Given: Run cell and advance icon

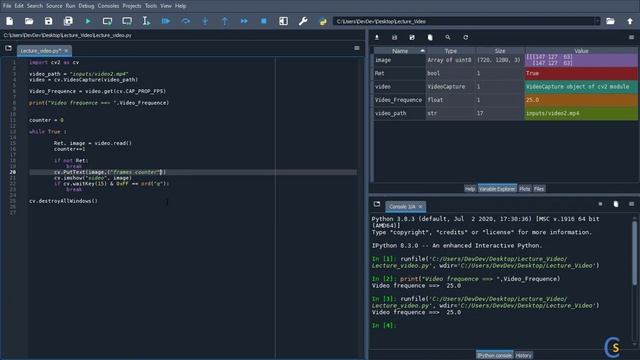Looking at the screenshot, I should (x=127, y=21).
